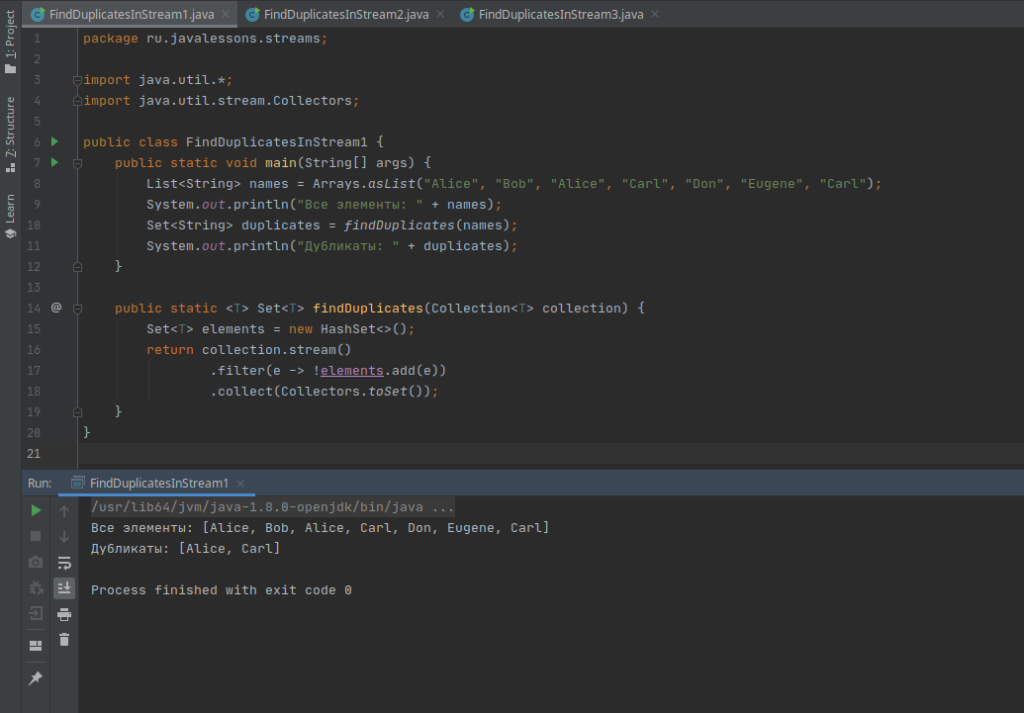Viewport: 1024px width, 713px height.
Task: Open the FindDuplicatesInStream3.java editor tab
Action: pos(555,14)
